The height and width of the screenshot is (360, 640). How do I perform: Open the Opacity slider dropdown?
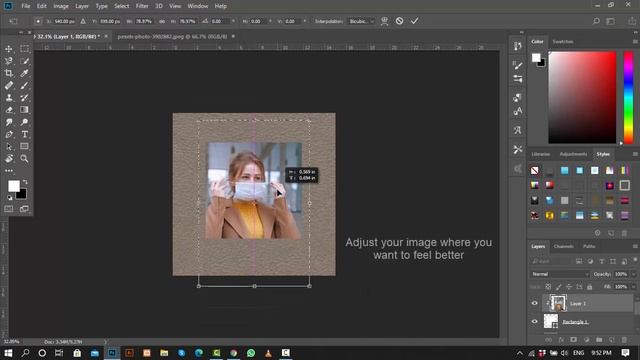633,274
